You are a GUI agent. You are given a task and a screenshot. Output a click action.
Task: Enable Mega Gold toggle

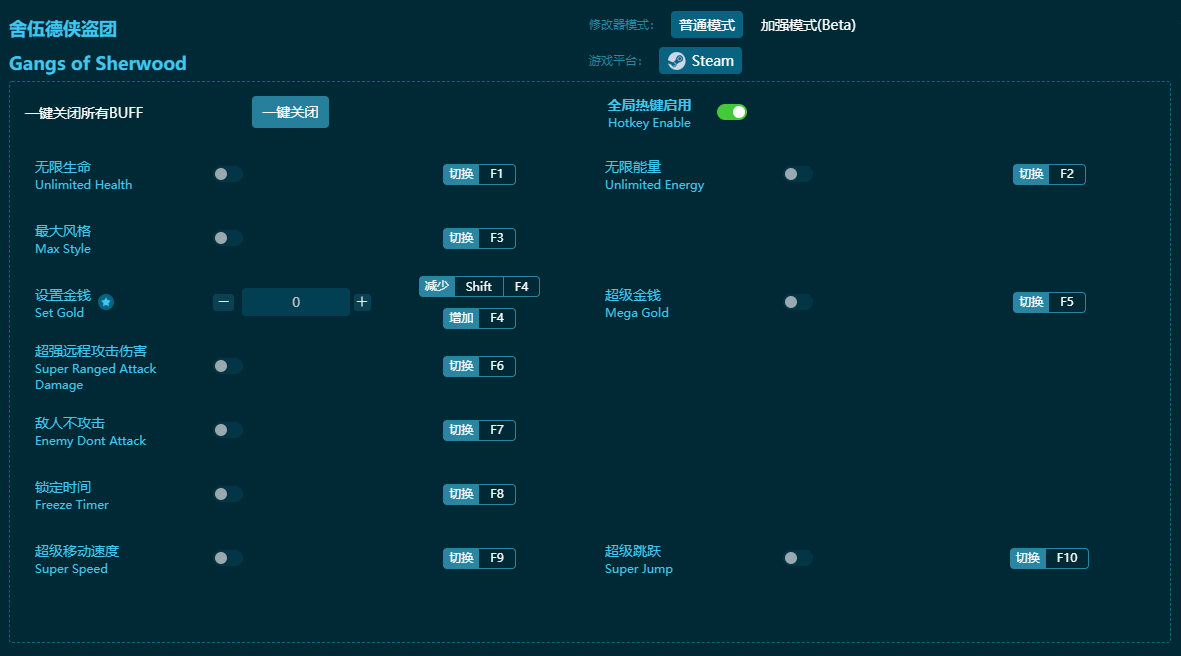pos(797,302)
